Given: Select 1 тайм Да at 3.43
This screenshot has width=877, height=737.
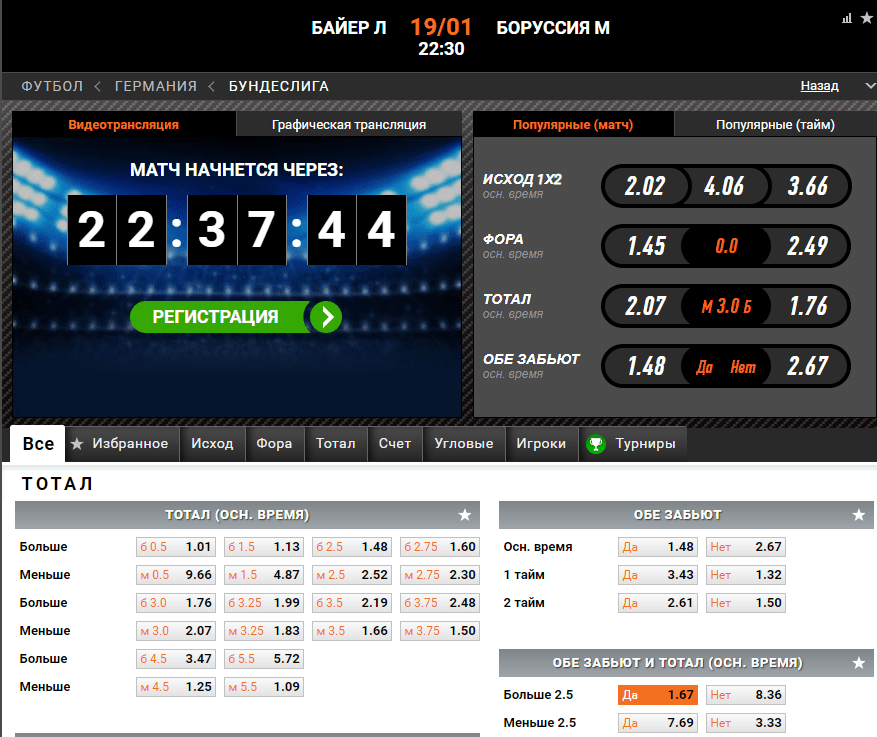Looking at the screenshot, I should 658,575.
